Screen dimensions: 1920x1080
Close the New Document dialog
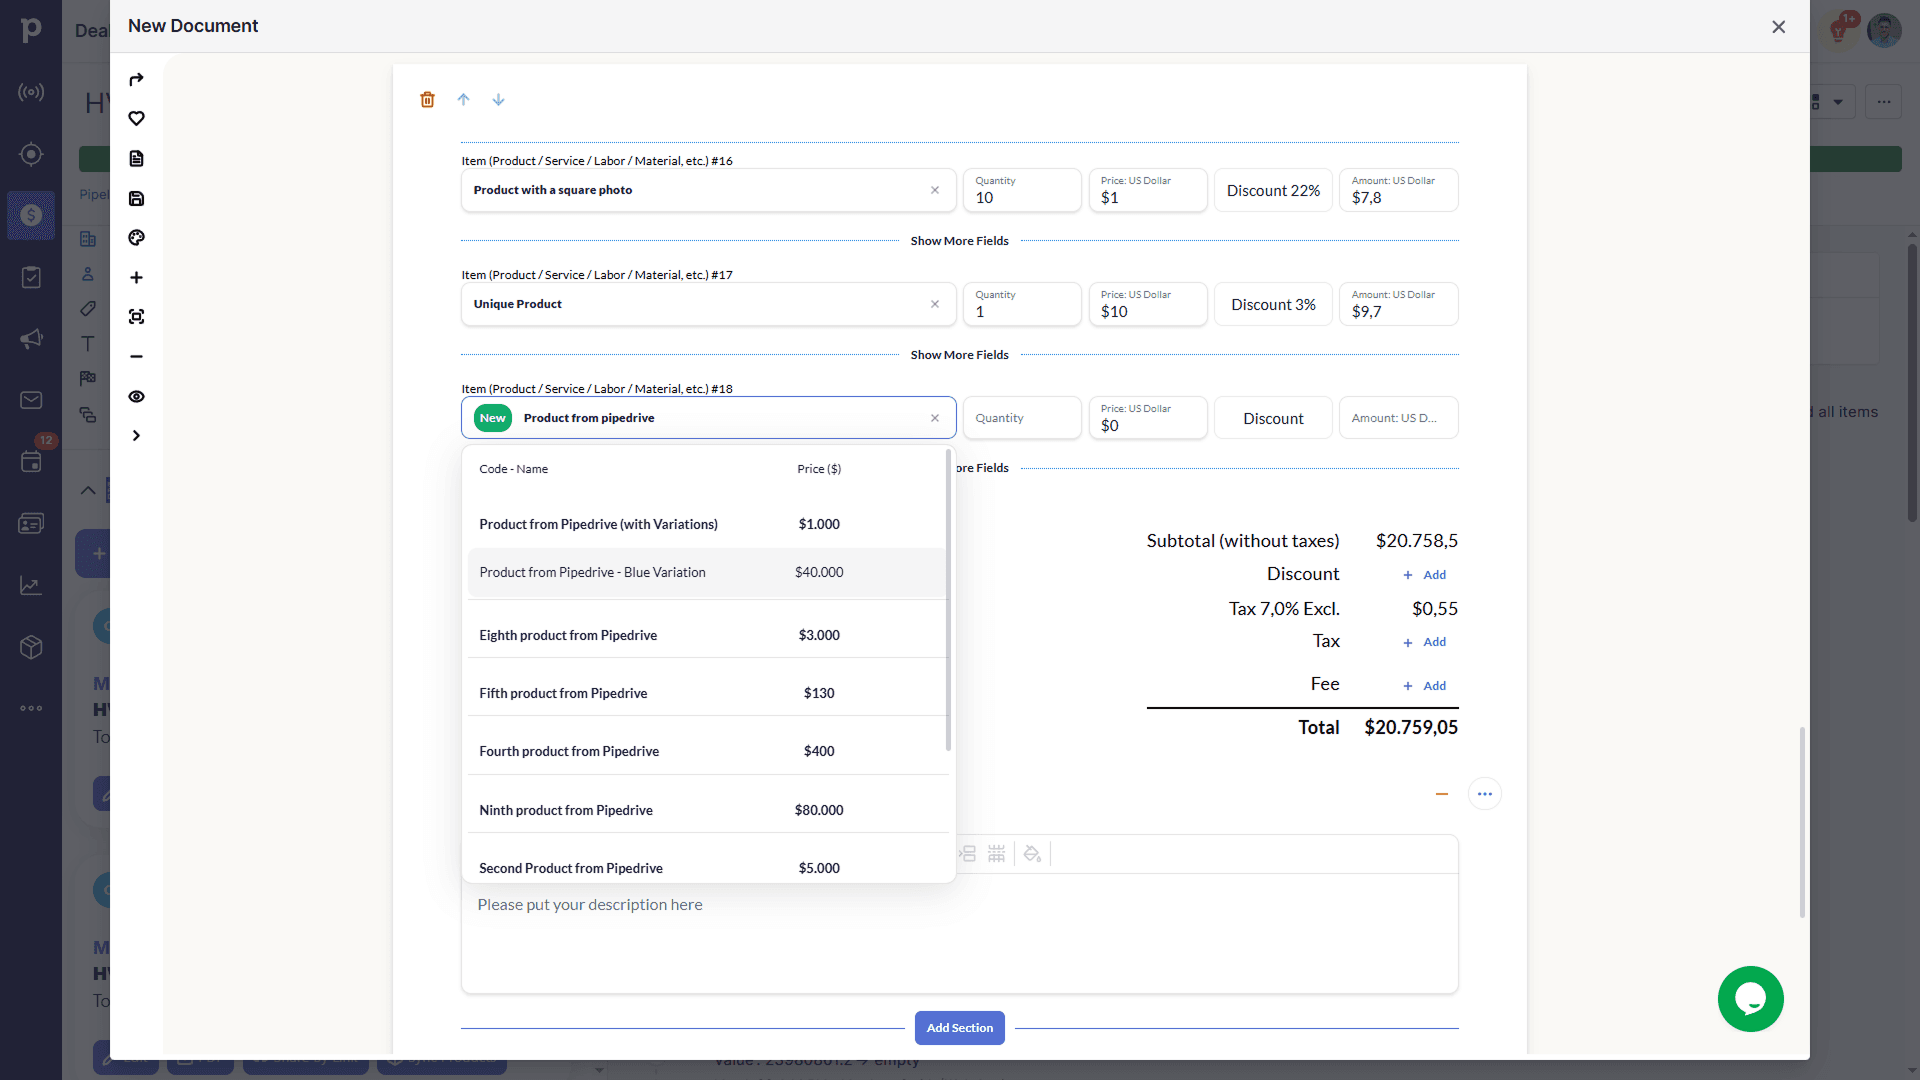[x=1778, y=27]
